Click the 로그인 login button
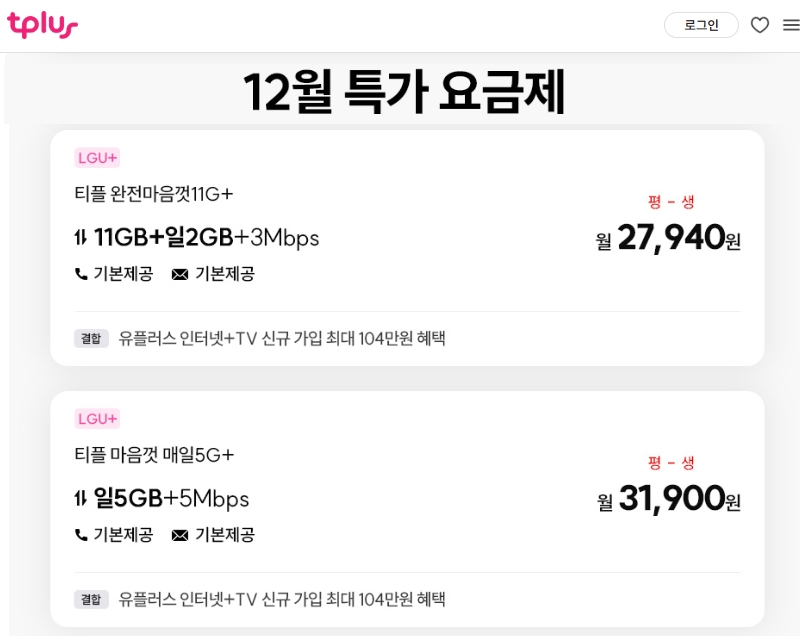Viewport: 800px width, 637px height. pos(701,25)
